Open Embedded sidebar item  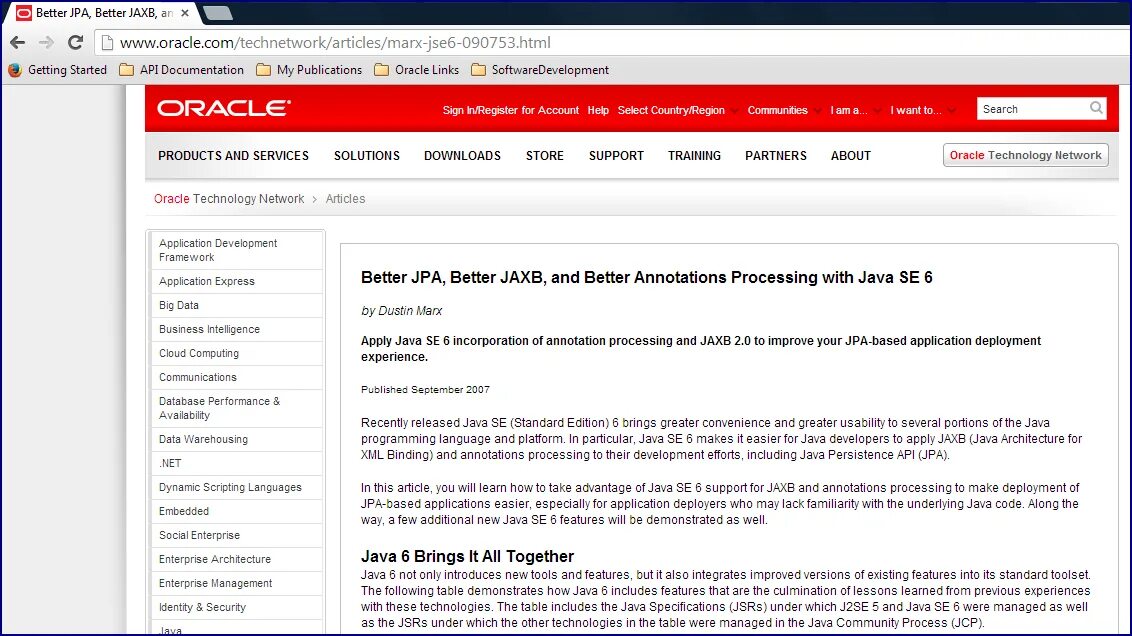point(237,511)
